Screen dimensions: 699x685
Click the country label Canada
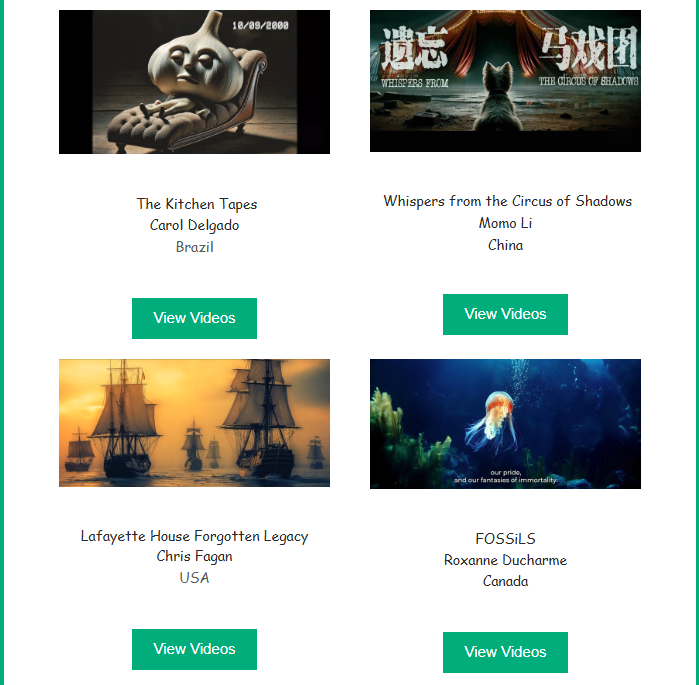(505, 581)
